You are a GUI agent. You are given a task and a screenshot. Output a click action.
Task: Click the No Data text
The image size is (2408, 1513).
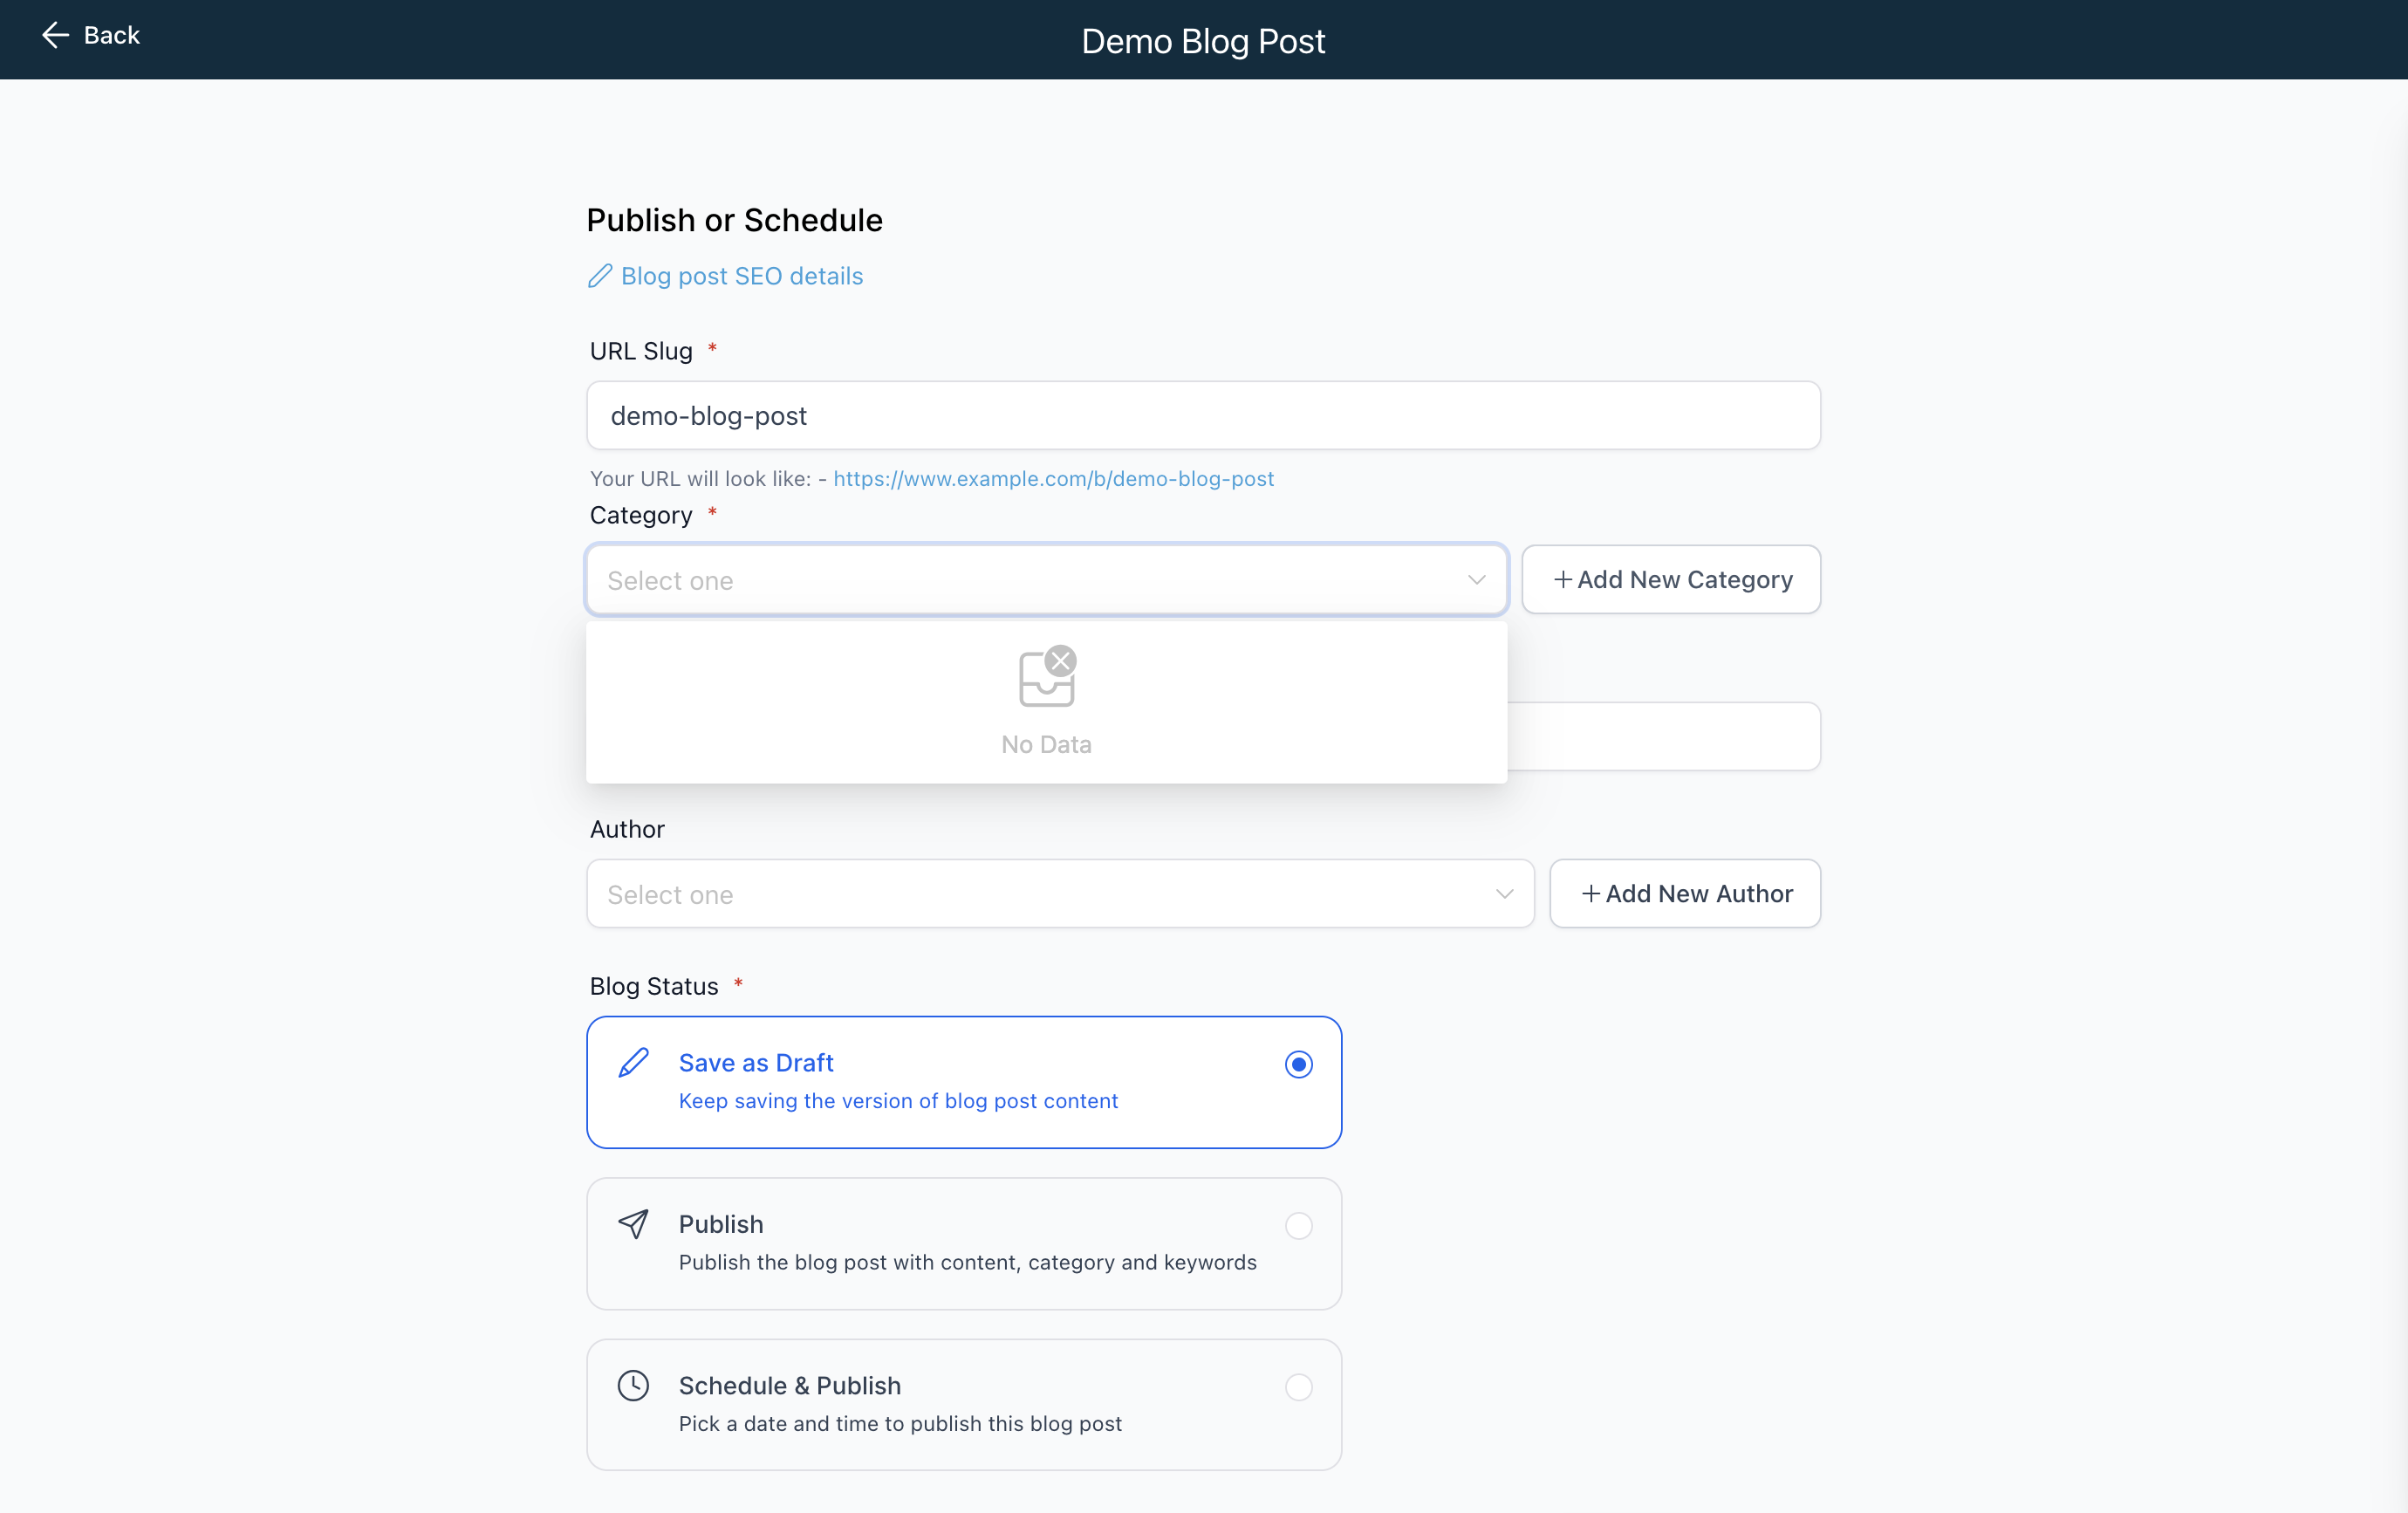click(1047, 745)
